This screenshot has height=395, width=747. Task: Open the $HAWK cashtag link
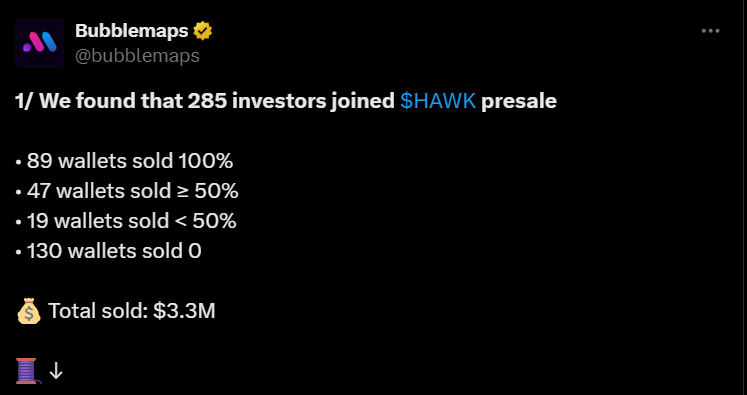click(438, 101)
